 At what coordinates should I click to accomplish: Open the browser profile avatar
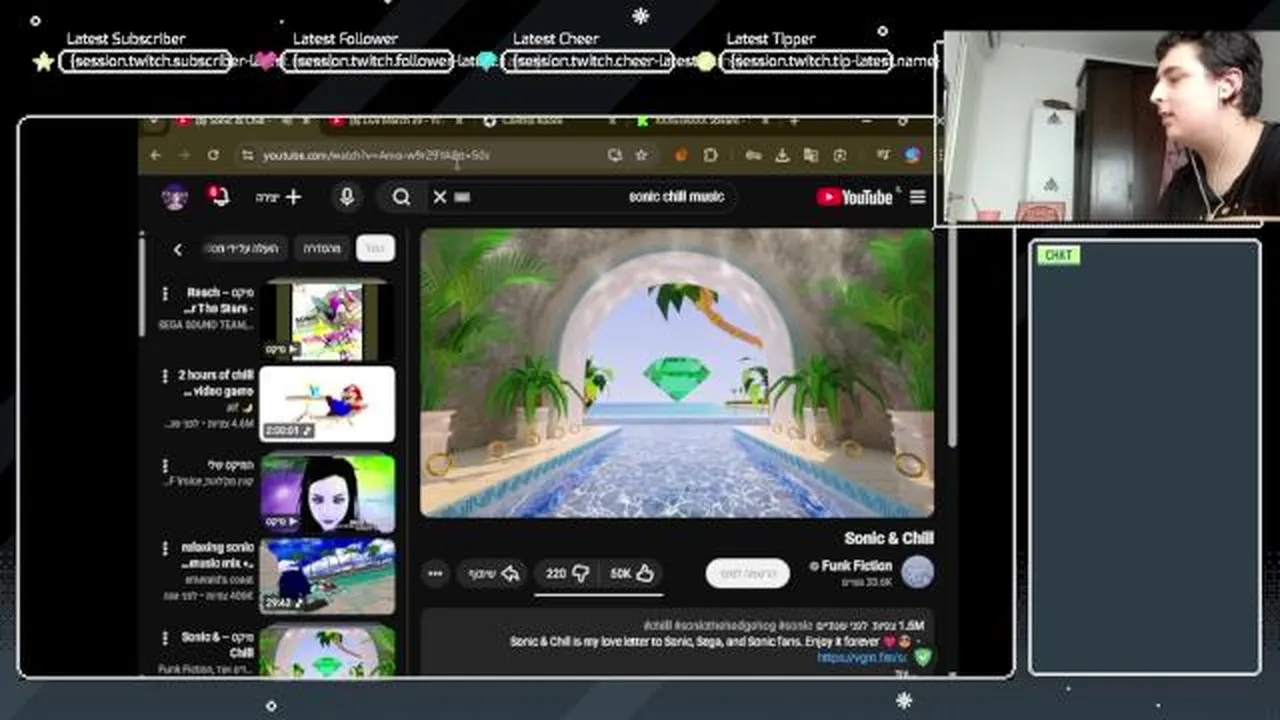912,155
